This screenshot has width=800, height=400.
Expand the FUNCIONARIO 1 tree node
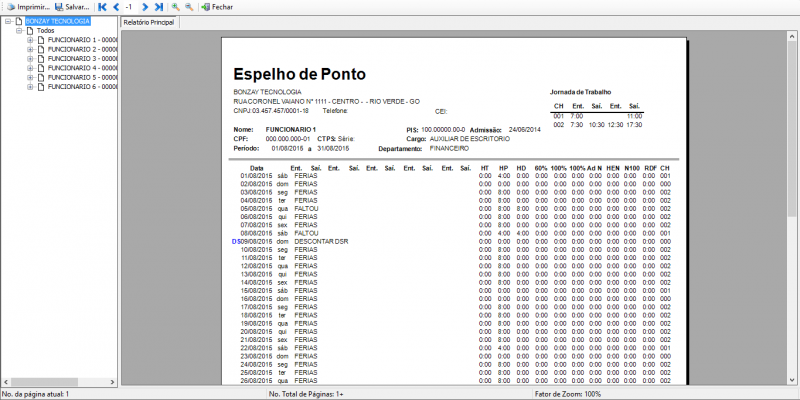tap(30, 40)
